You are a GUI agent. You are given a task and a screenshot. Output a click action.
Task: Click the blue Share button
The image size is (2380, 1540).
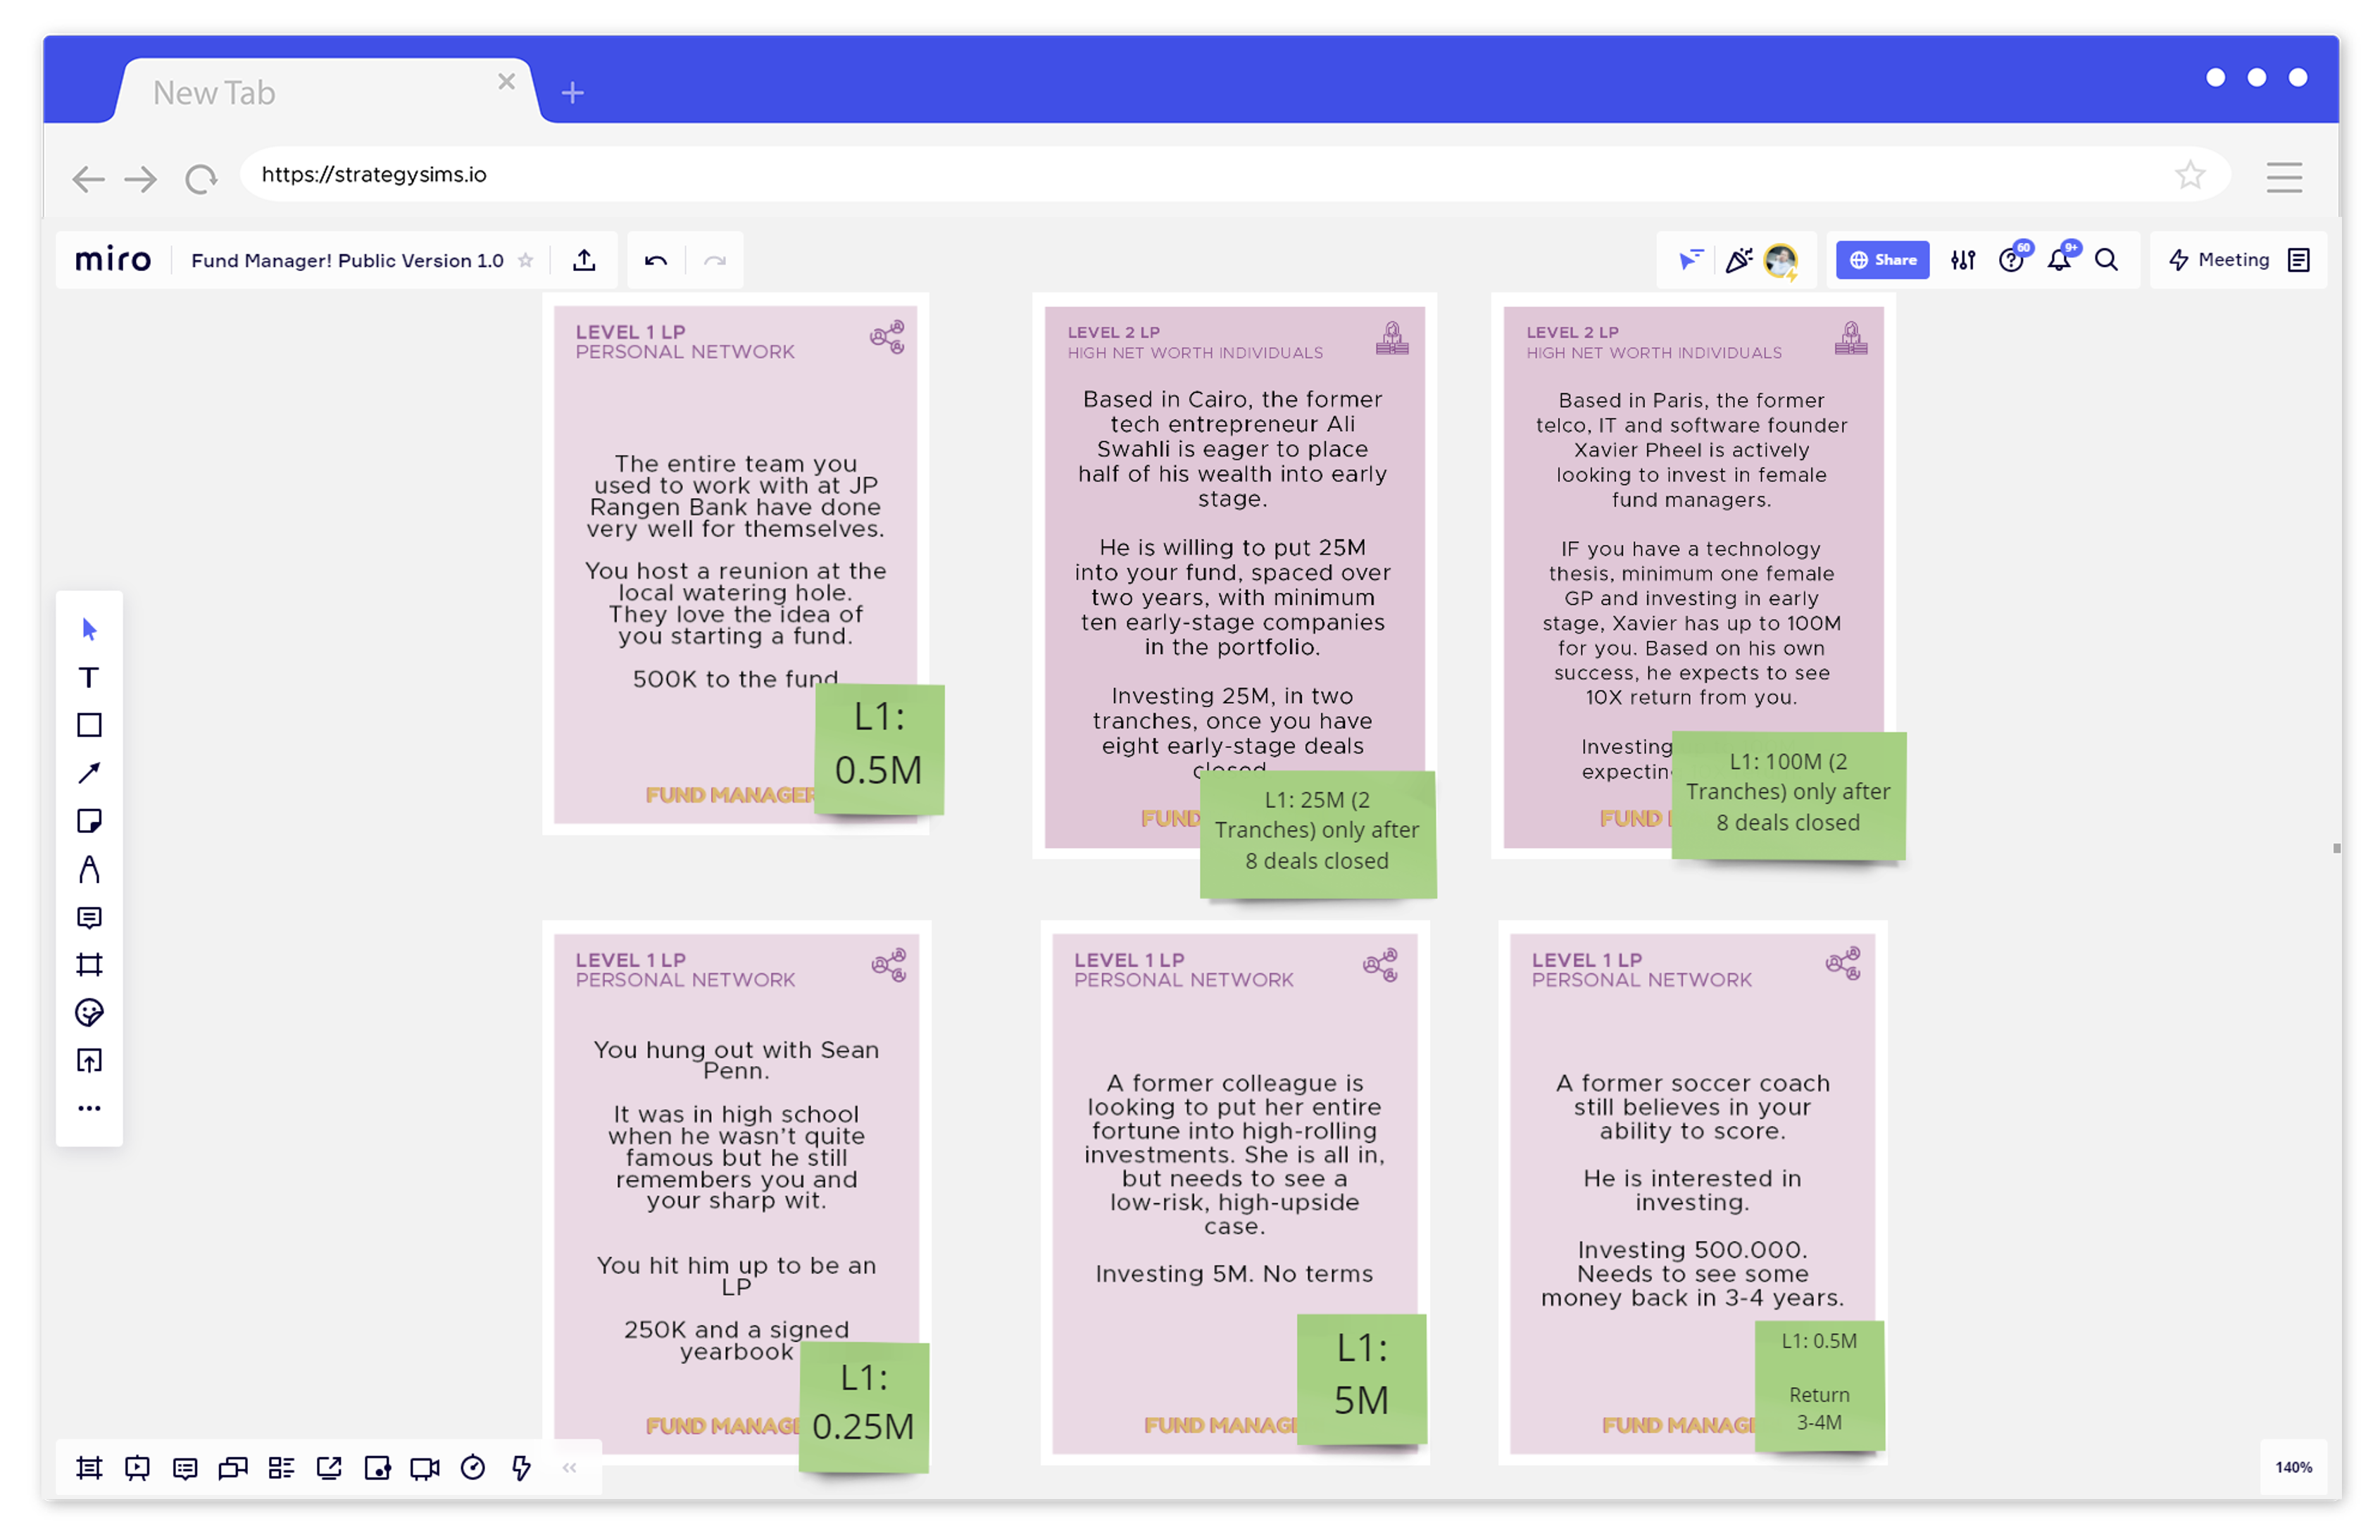click(x=1882, y=260)
